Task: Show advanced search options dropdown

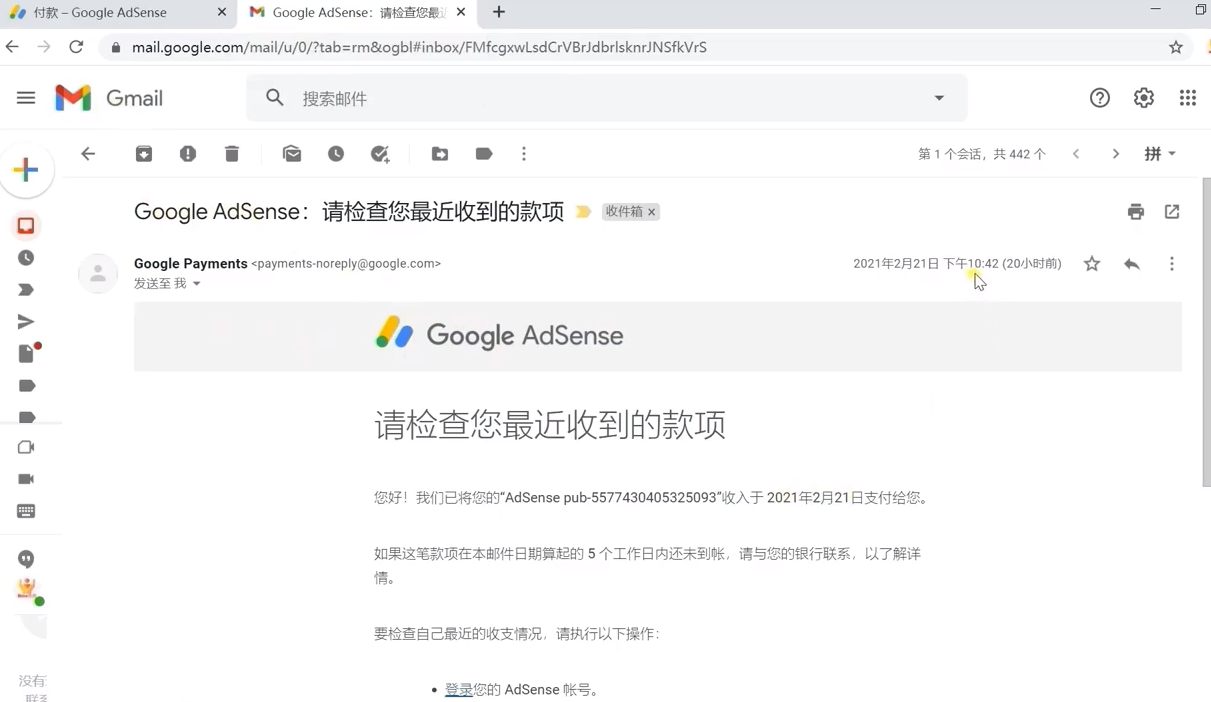Action: [x=939, y=98]
